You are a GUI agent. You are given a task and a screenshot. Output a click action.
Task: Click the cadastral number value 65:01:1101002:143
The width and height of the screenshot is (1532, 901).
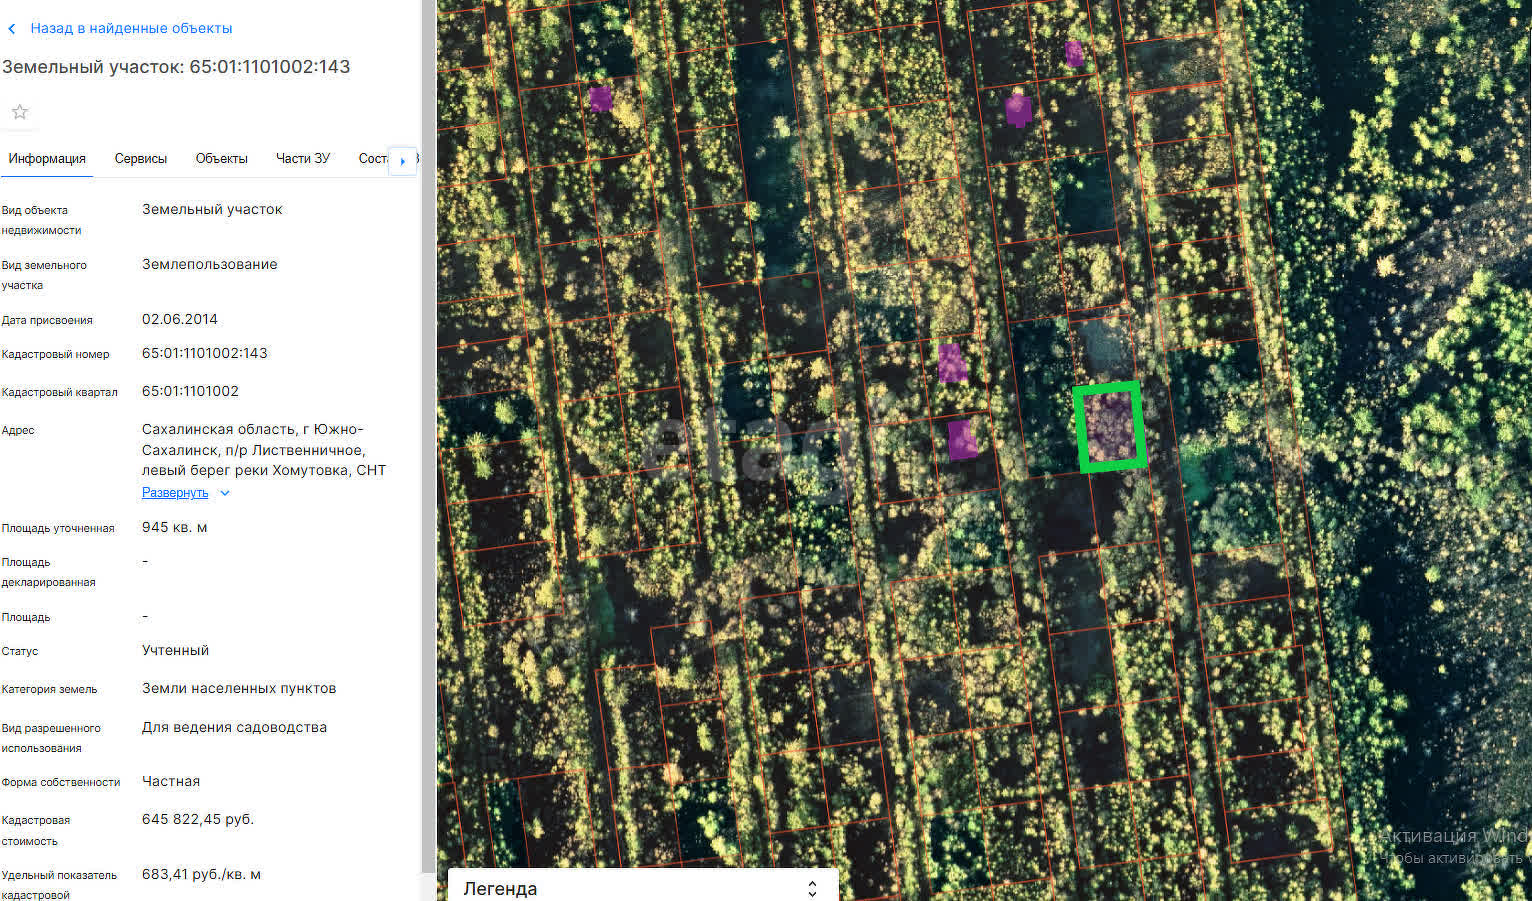[x=205, y=354]
